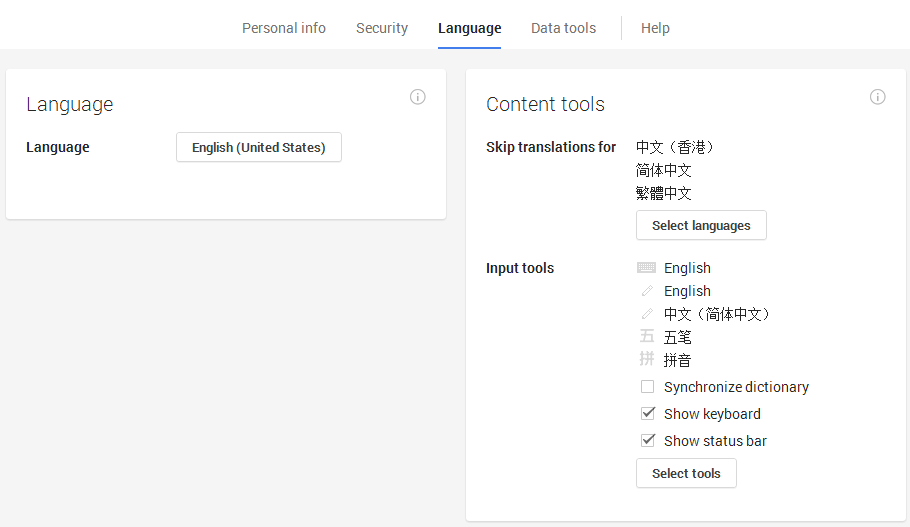Click the Content tools heading

click(546, 104)
